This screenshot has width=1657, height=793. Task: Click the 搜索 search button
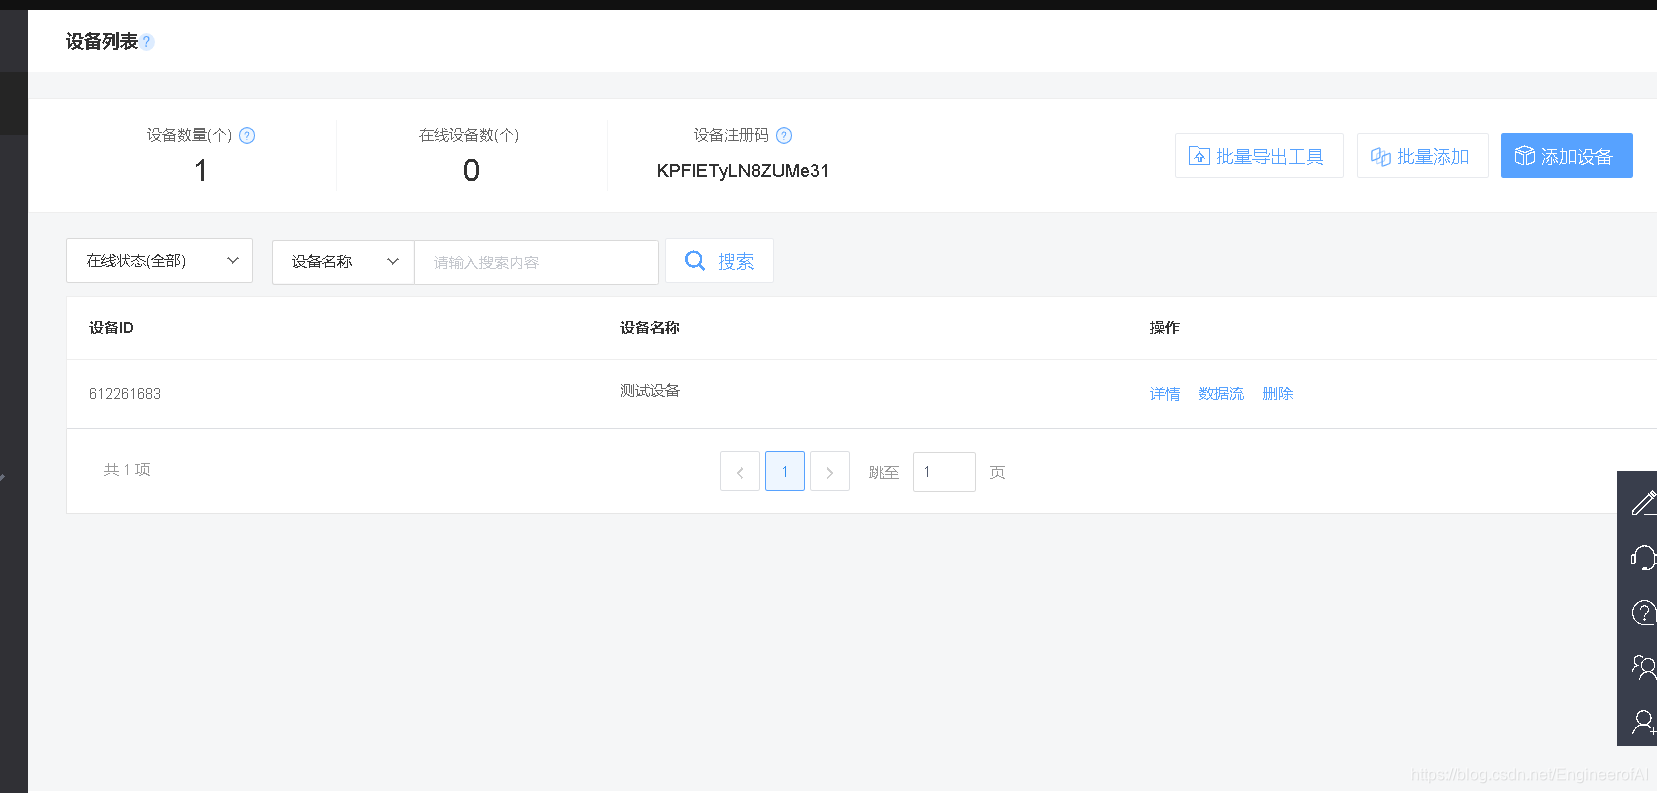[719, 261]
